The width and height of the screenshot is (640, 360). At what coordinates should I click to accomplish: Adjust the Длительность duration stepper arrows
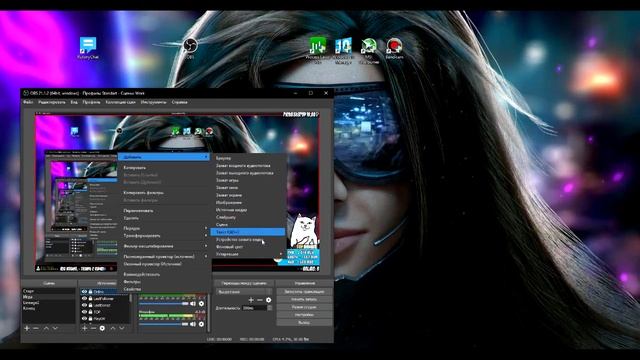[269, 308]
